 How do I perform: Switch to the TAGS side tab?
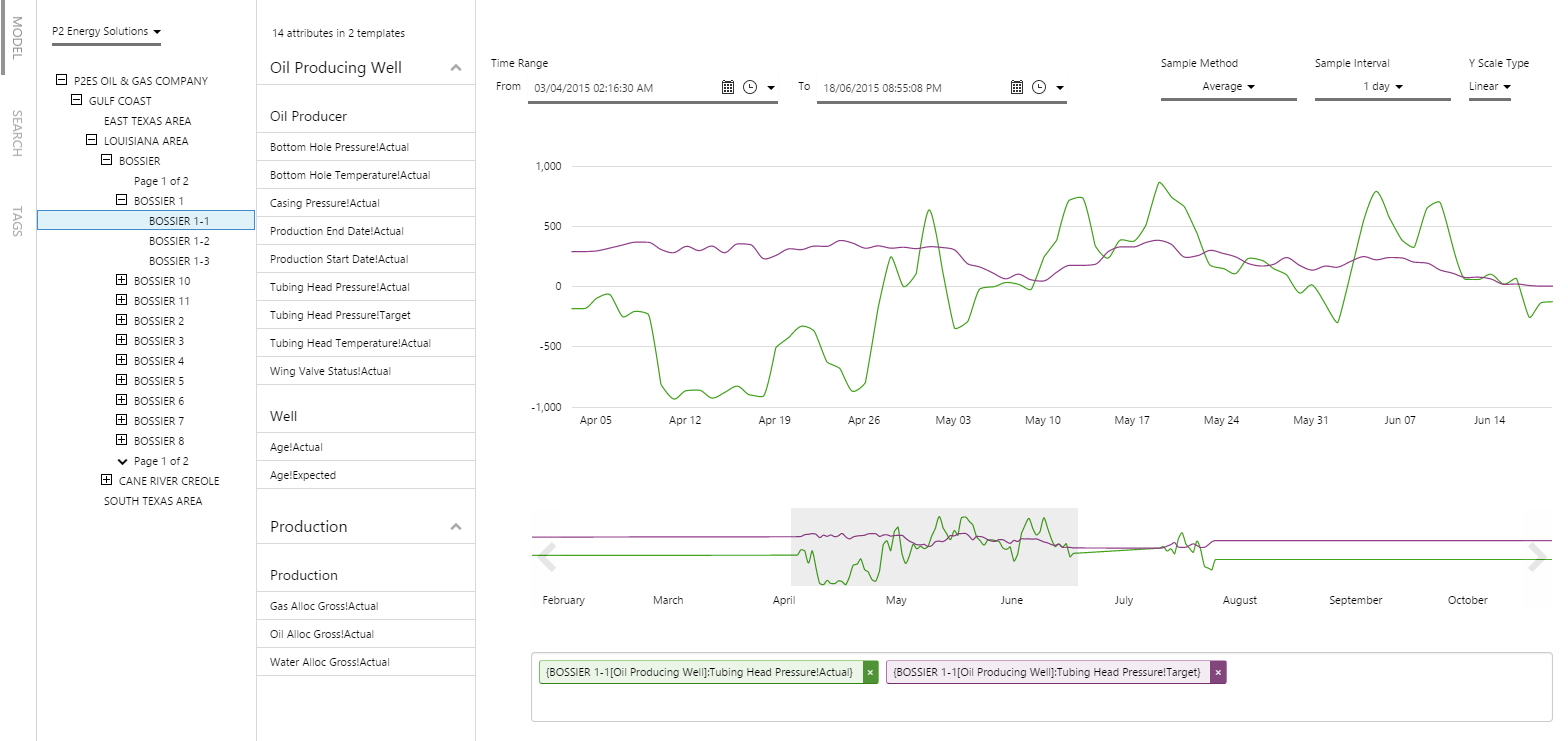(17, 221)
